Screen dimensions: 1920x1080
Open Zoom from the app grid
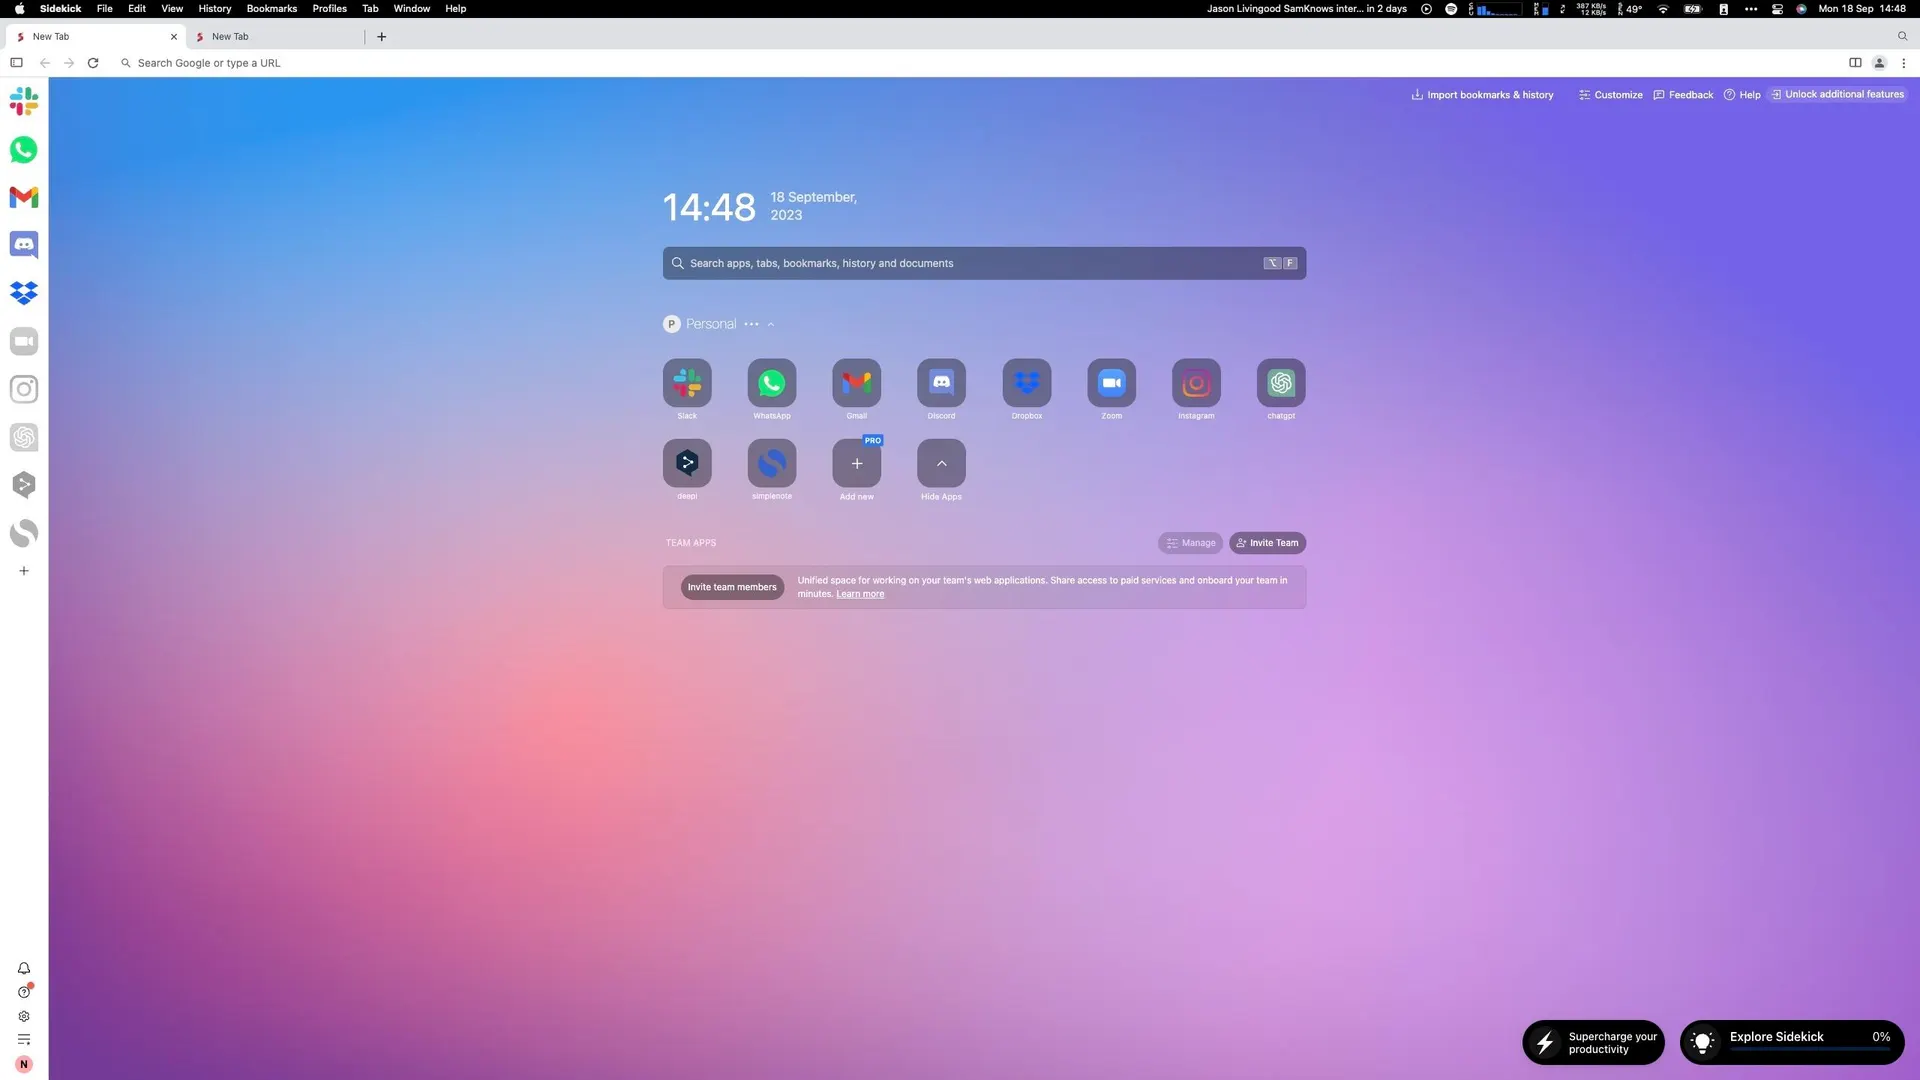point(1110,383)
